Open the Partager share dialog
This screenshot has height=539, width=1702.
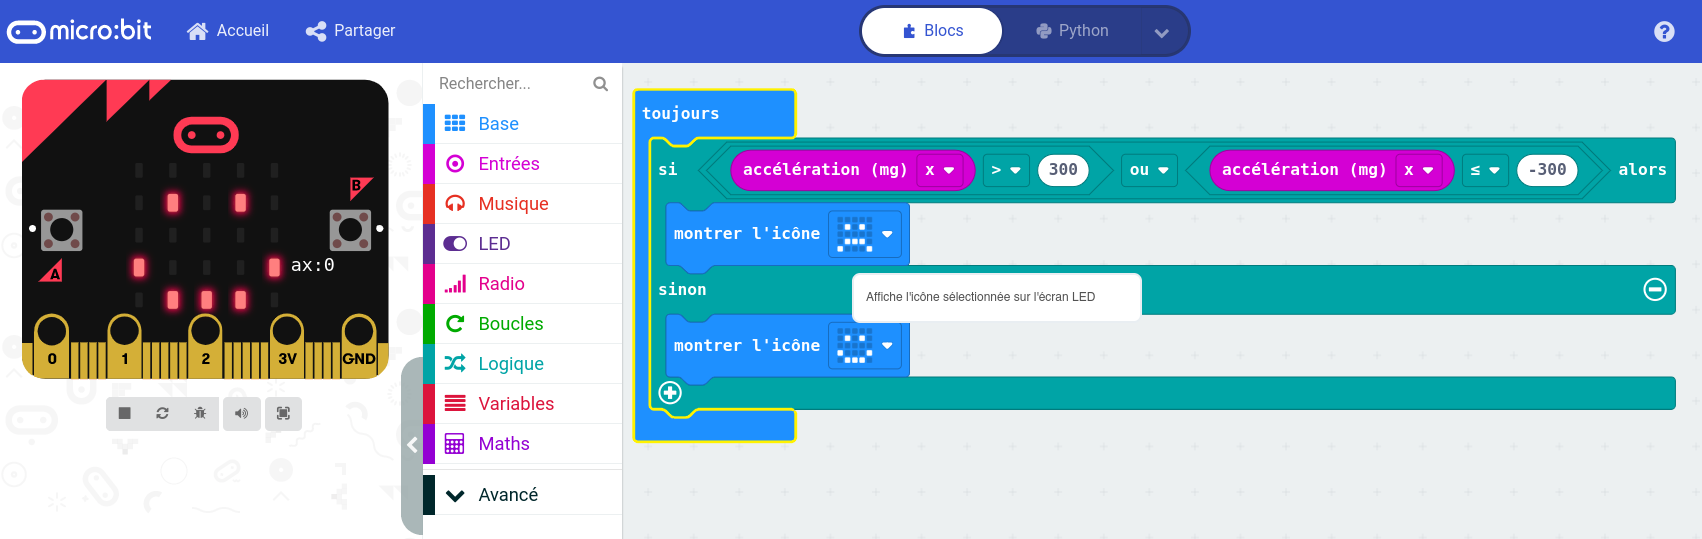pyautogui.click(x=351, y=31)
